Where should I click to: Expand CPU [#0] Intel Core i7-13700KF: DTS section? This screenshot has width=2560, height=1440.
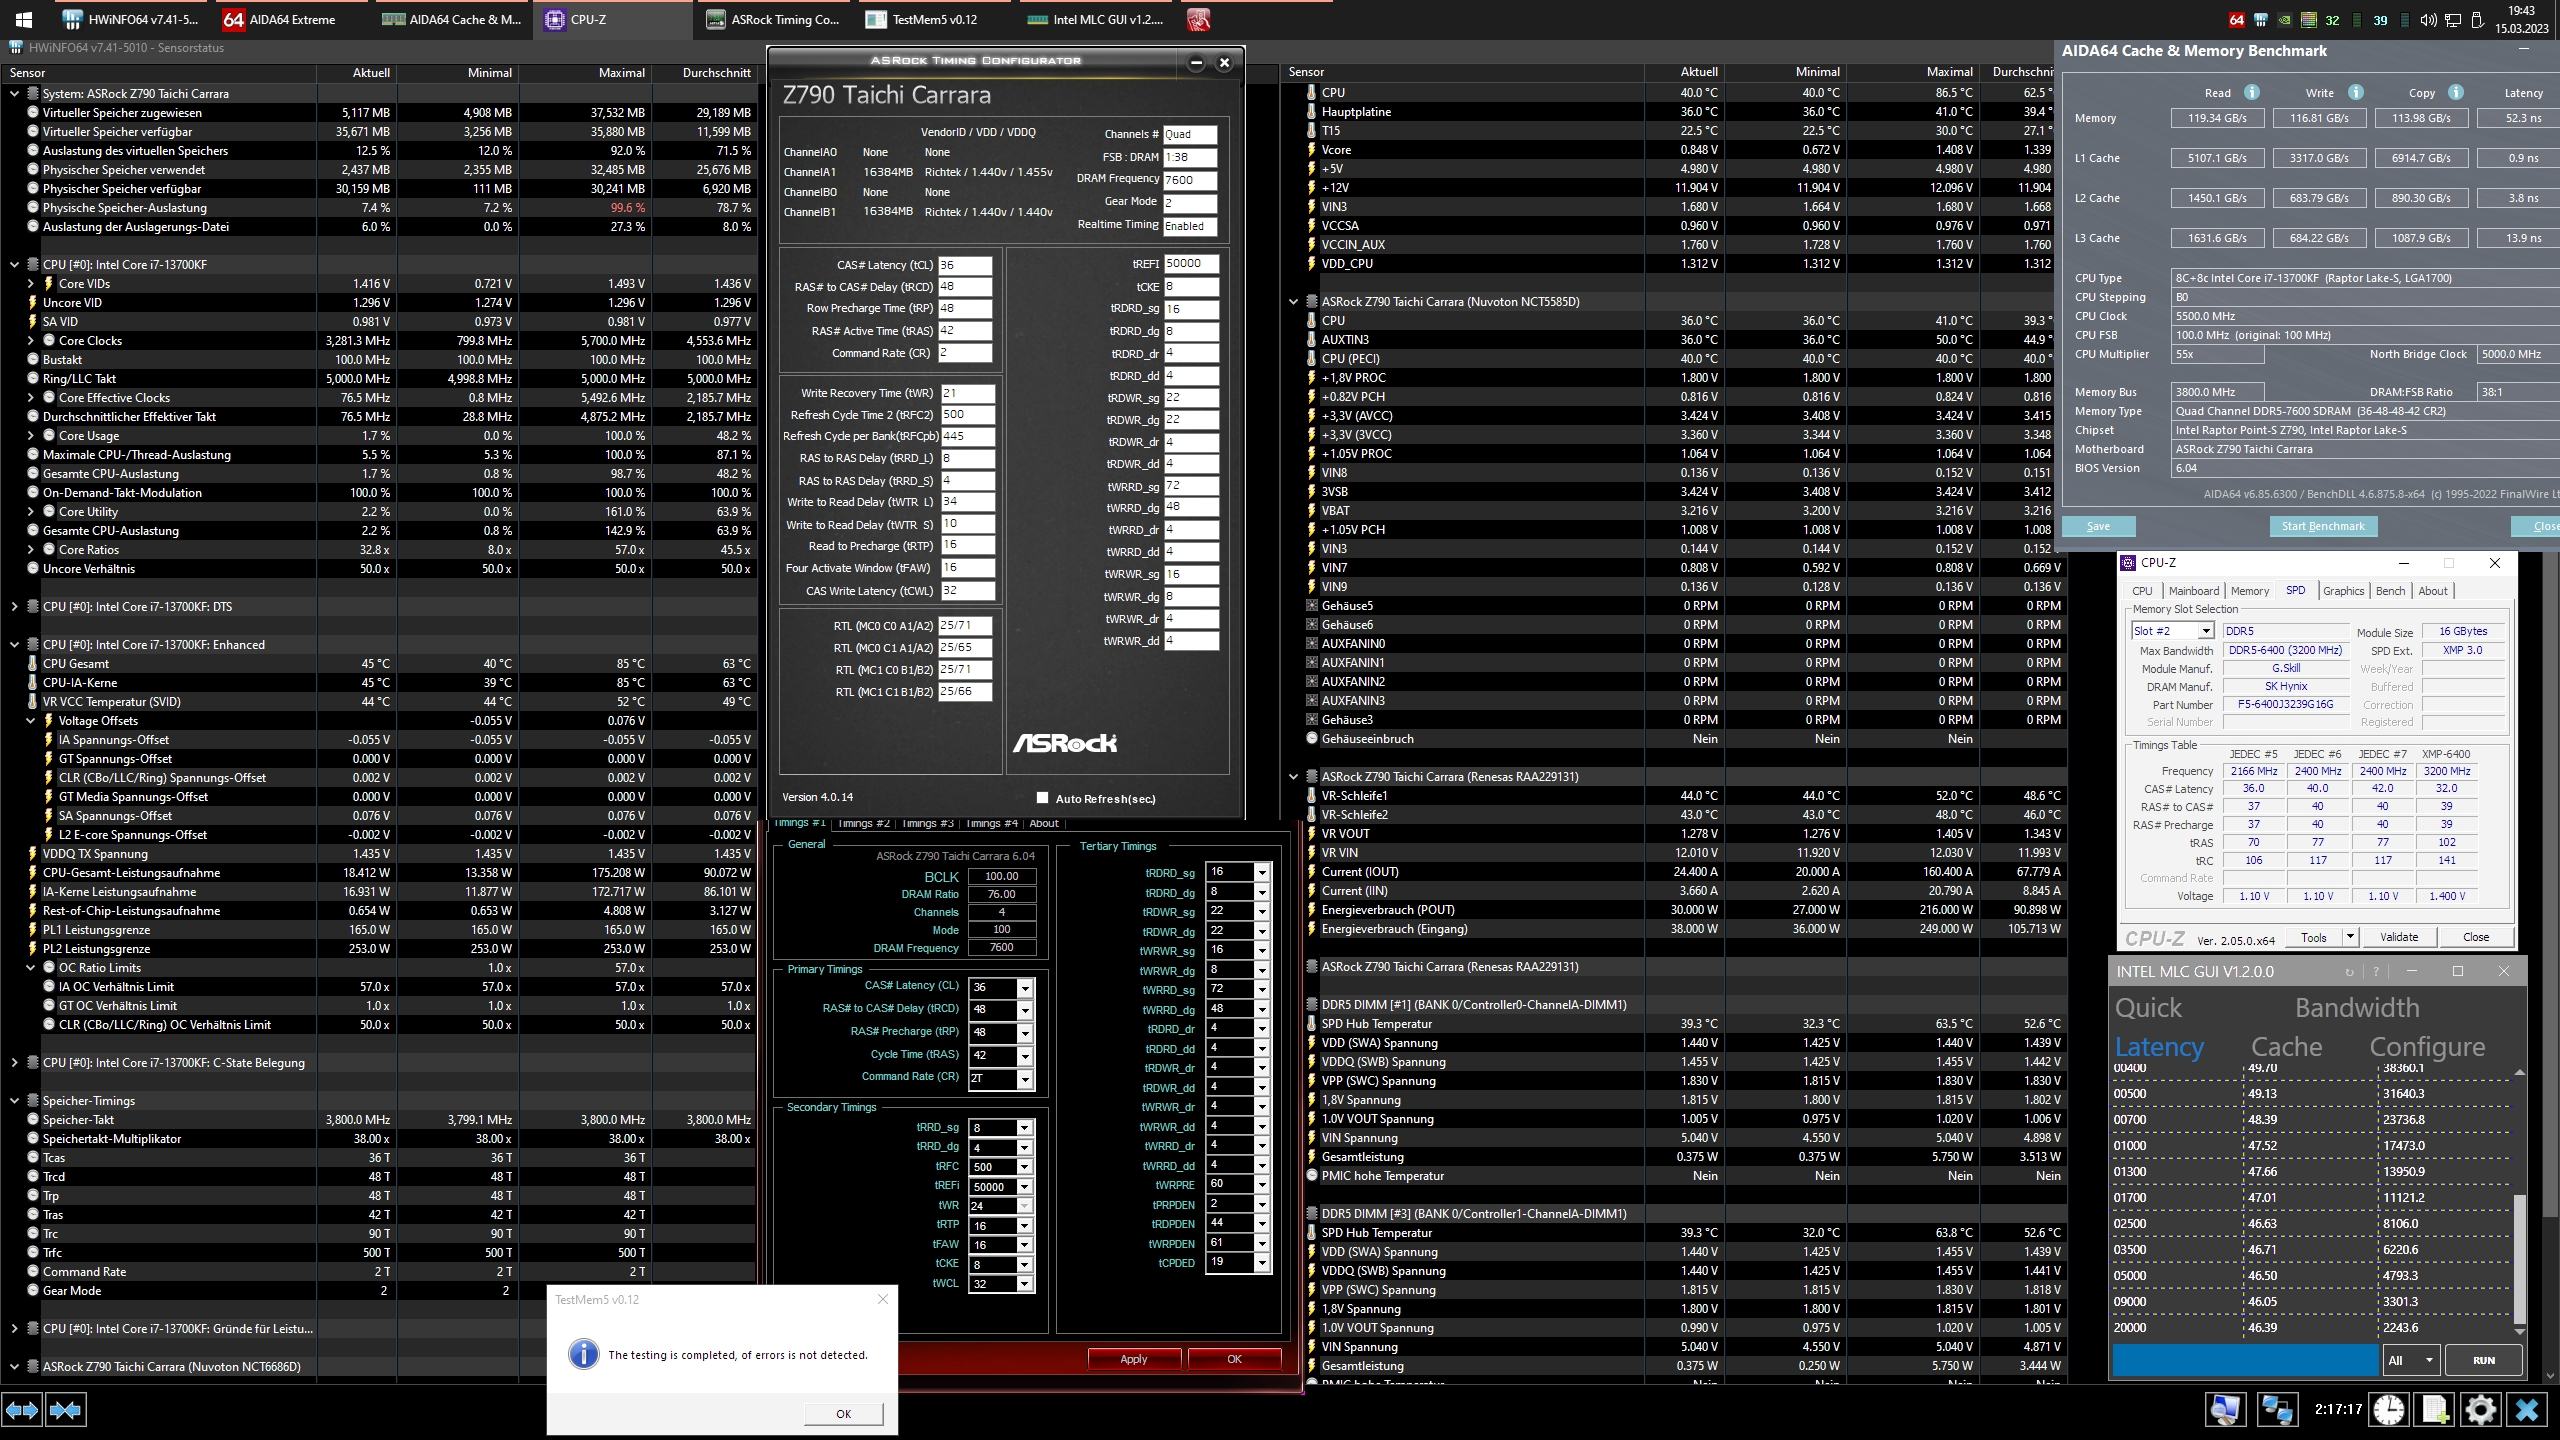15,606
